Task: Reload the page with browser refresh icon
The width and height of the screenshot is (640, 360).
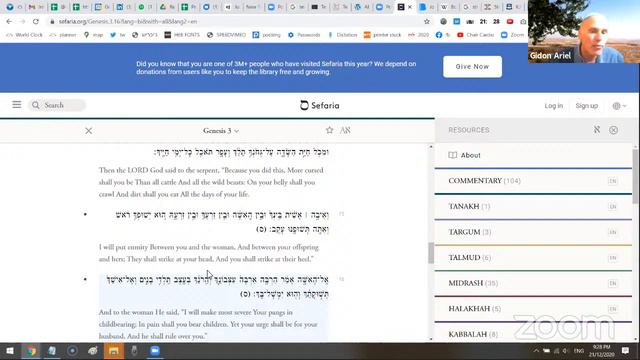Action: [x=36, y=21]
